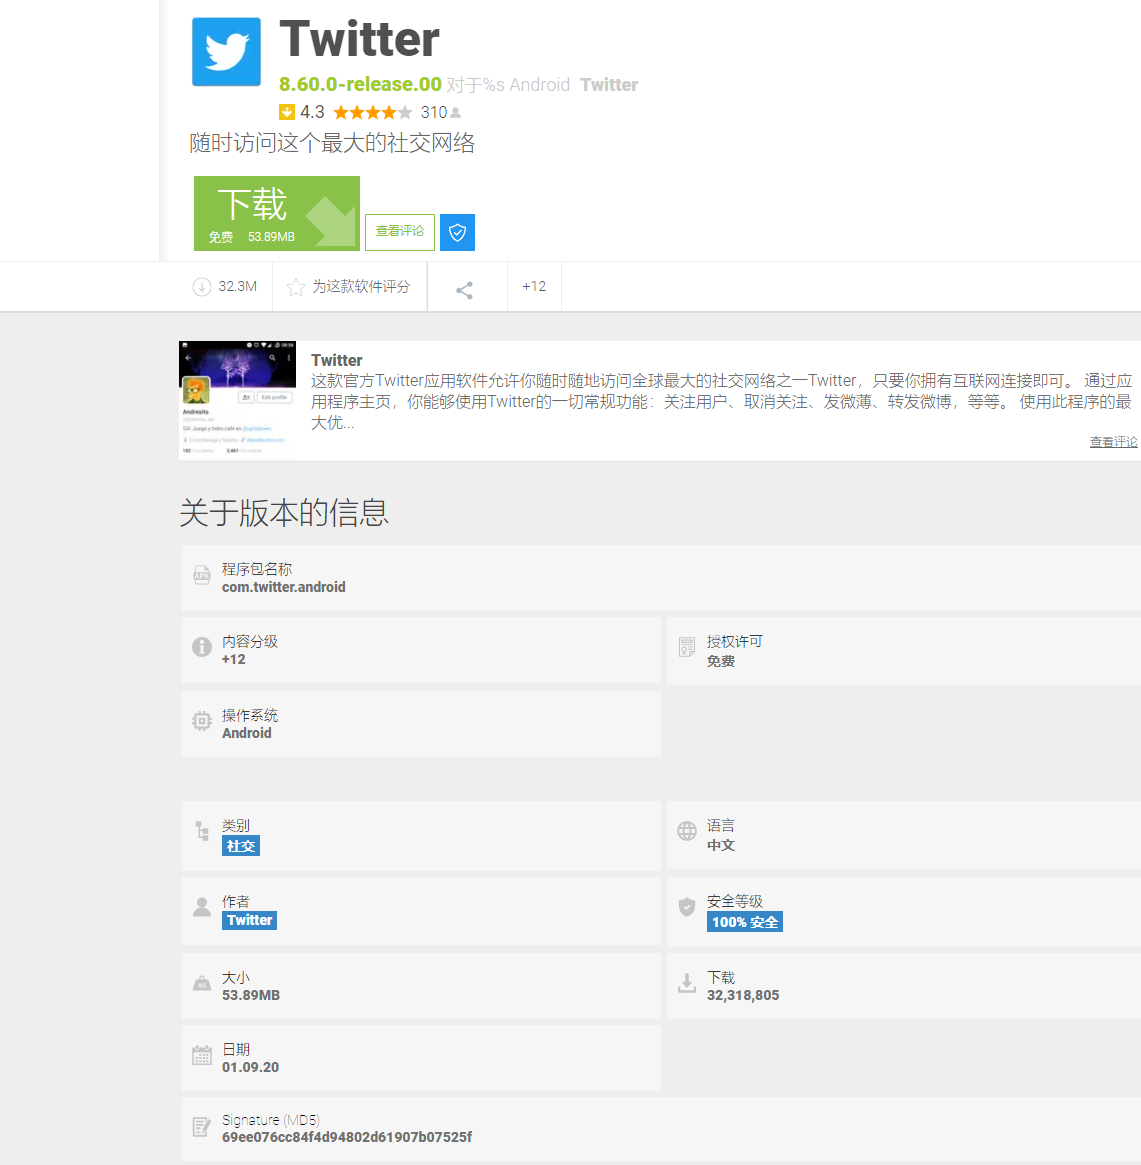Click the date value 01.09.20
The height and width of the screenshot is (1165, 1141).
[250, 1067]
